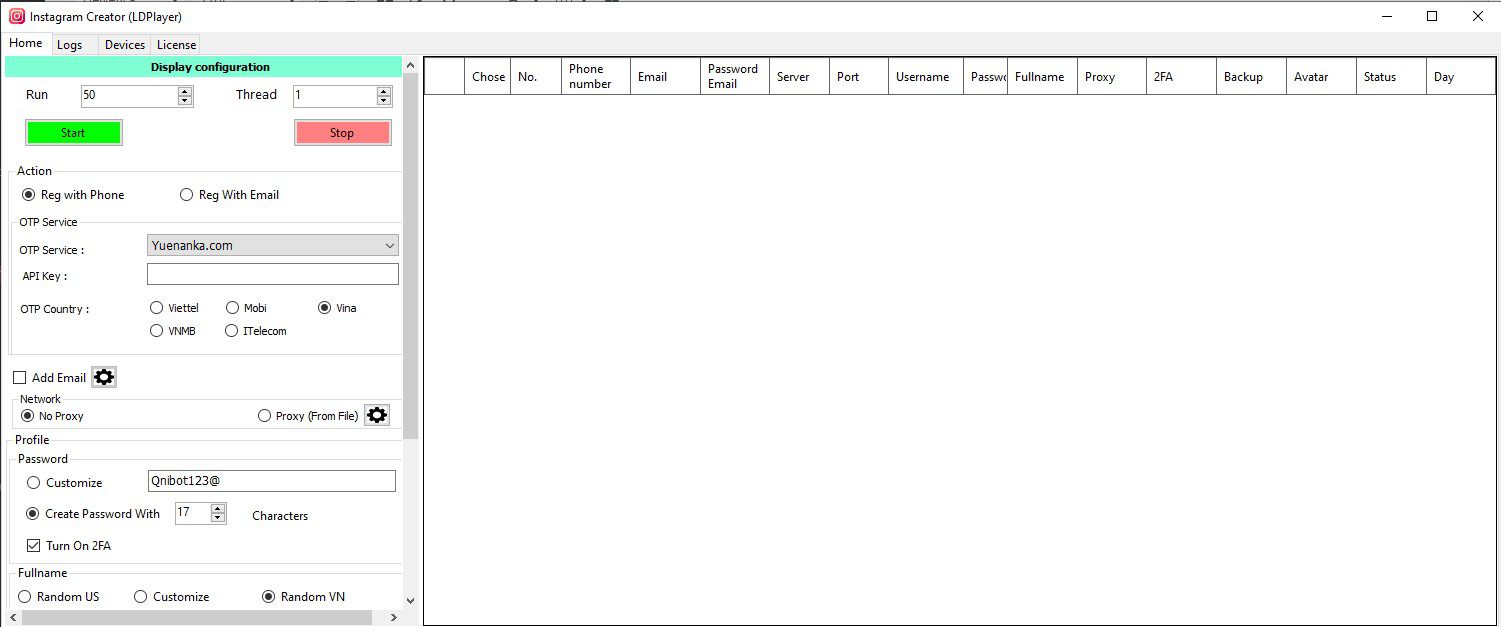
Task: Maximize the Instagram Creator window
Action: click(1432, 16)
